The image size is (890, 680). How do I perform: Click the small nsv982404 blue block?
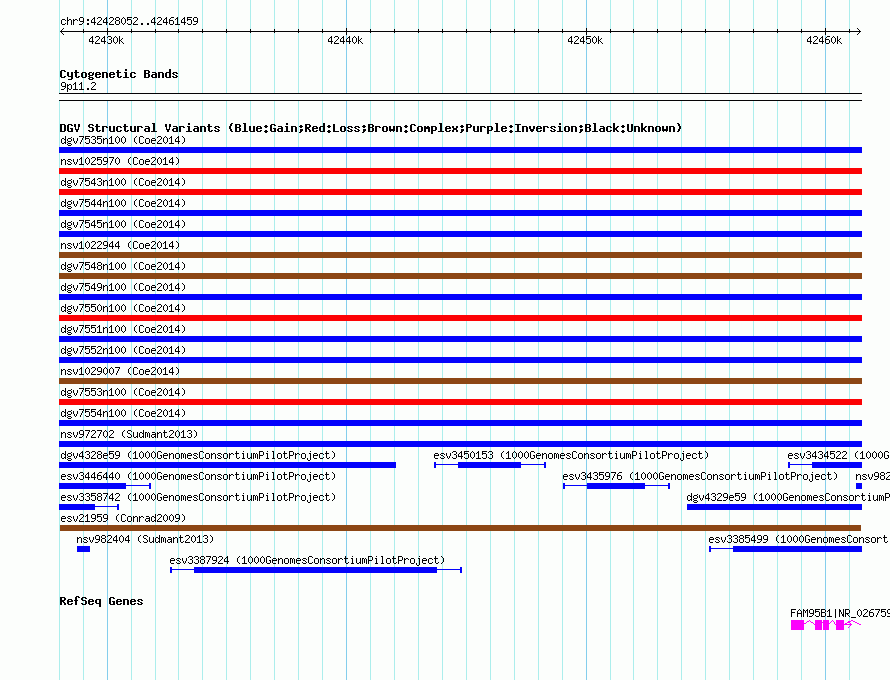83,549
